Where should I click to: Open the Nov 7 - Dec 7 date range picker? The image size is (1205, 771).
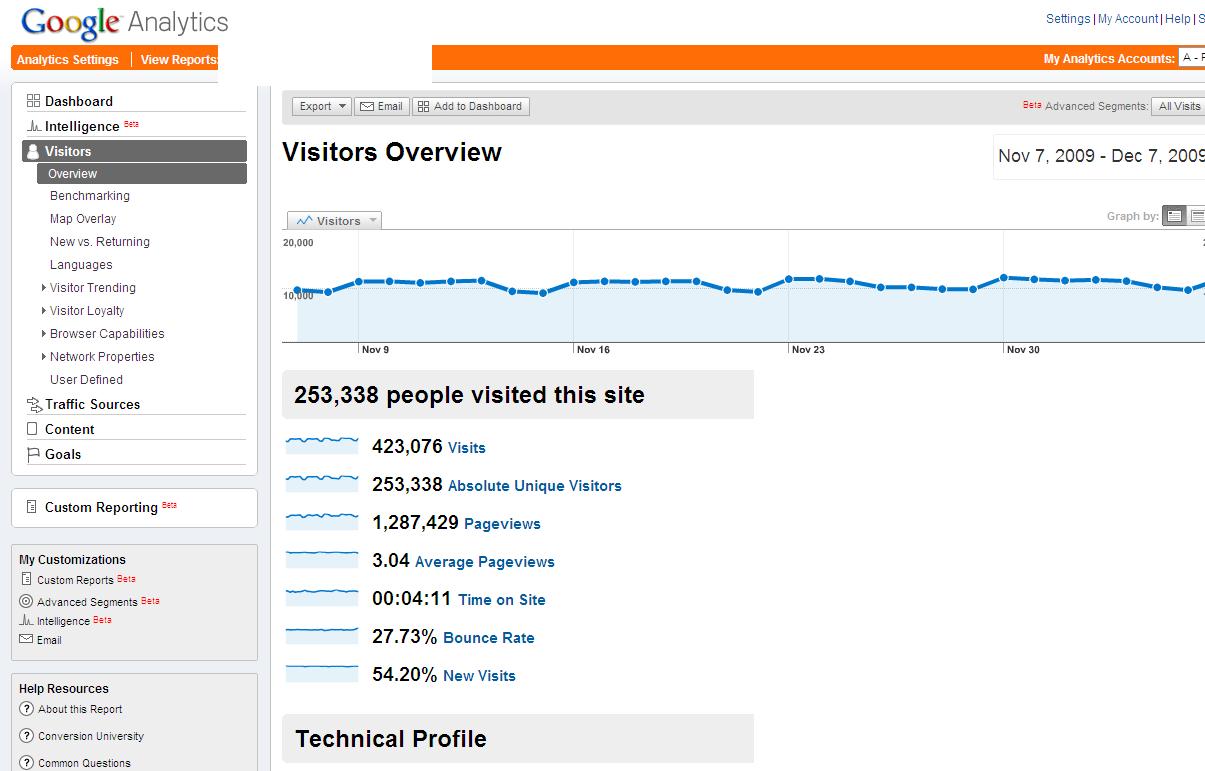point(1100,156)
